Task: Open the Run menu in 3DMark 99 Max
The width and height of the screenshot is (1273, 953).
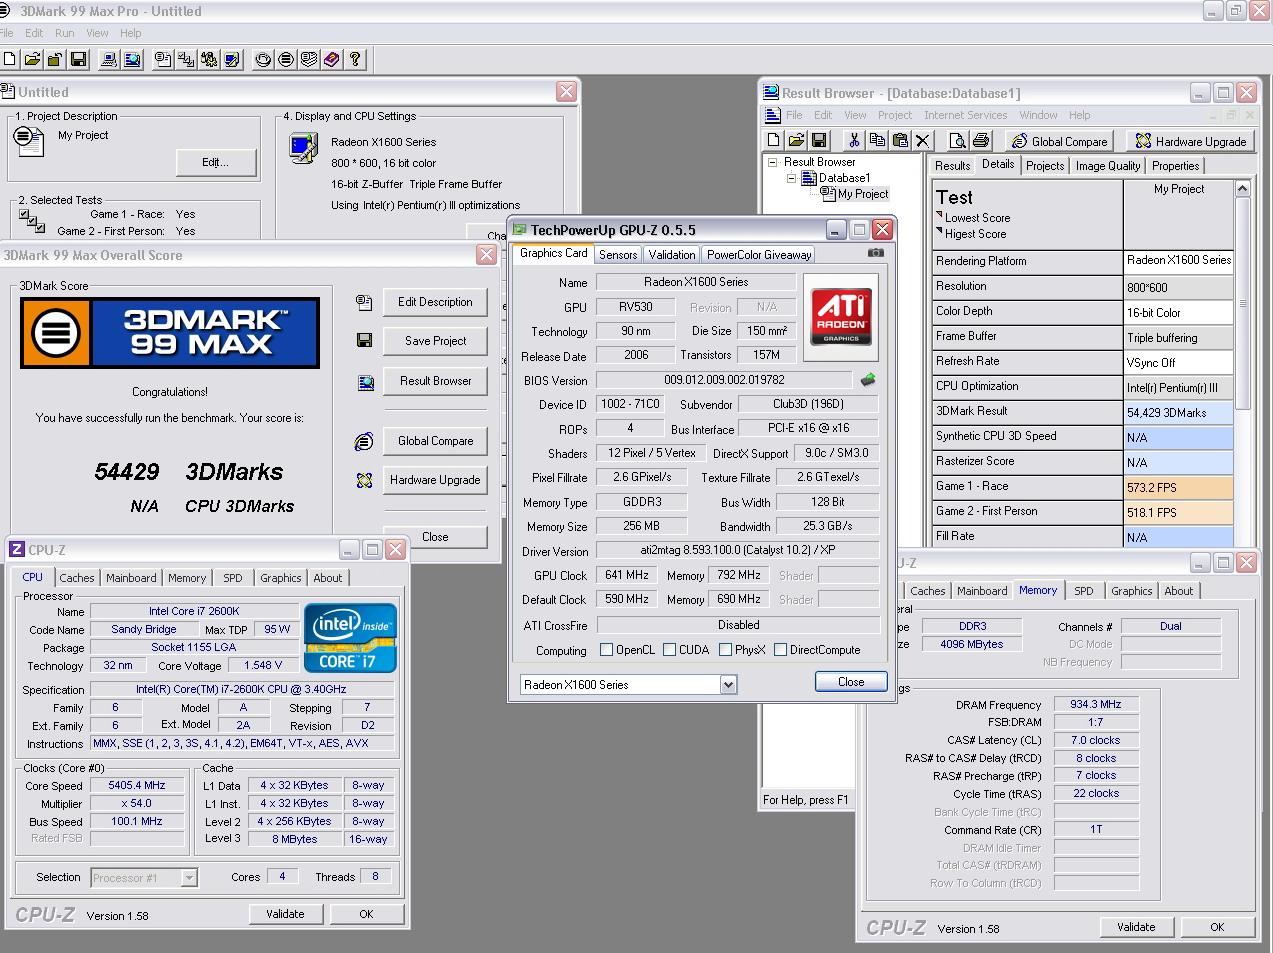Action: [65, 33]
